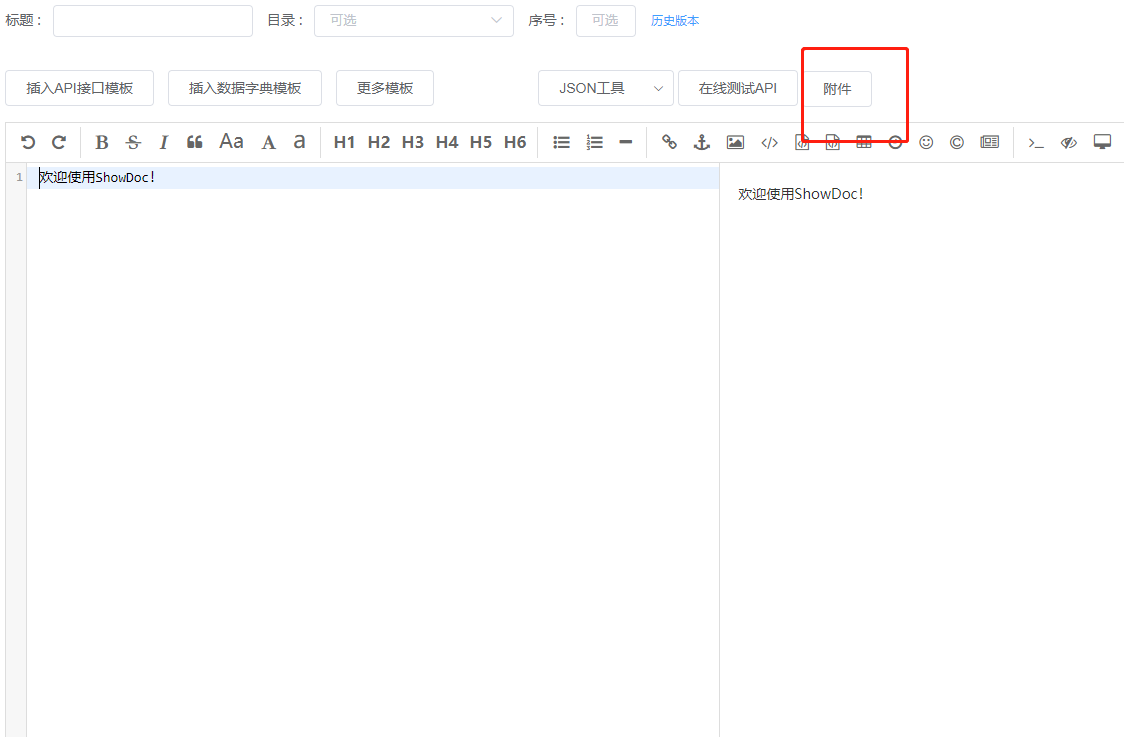Insert H5 heading

click(x=481, y=142)
